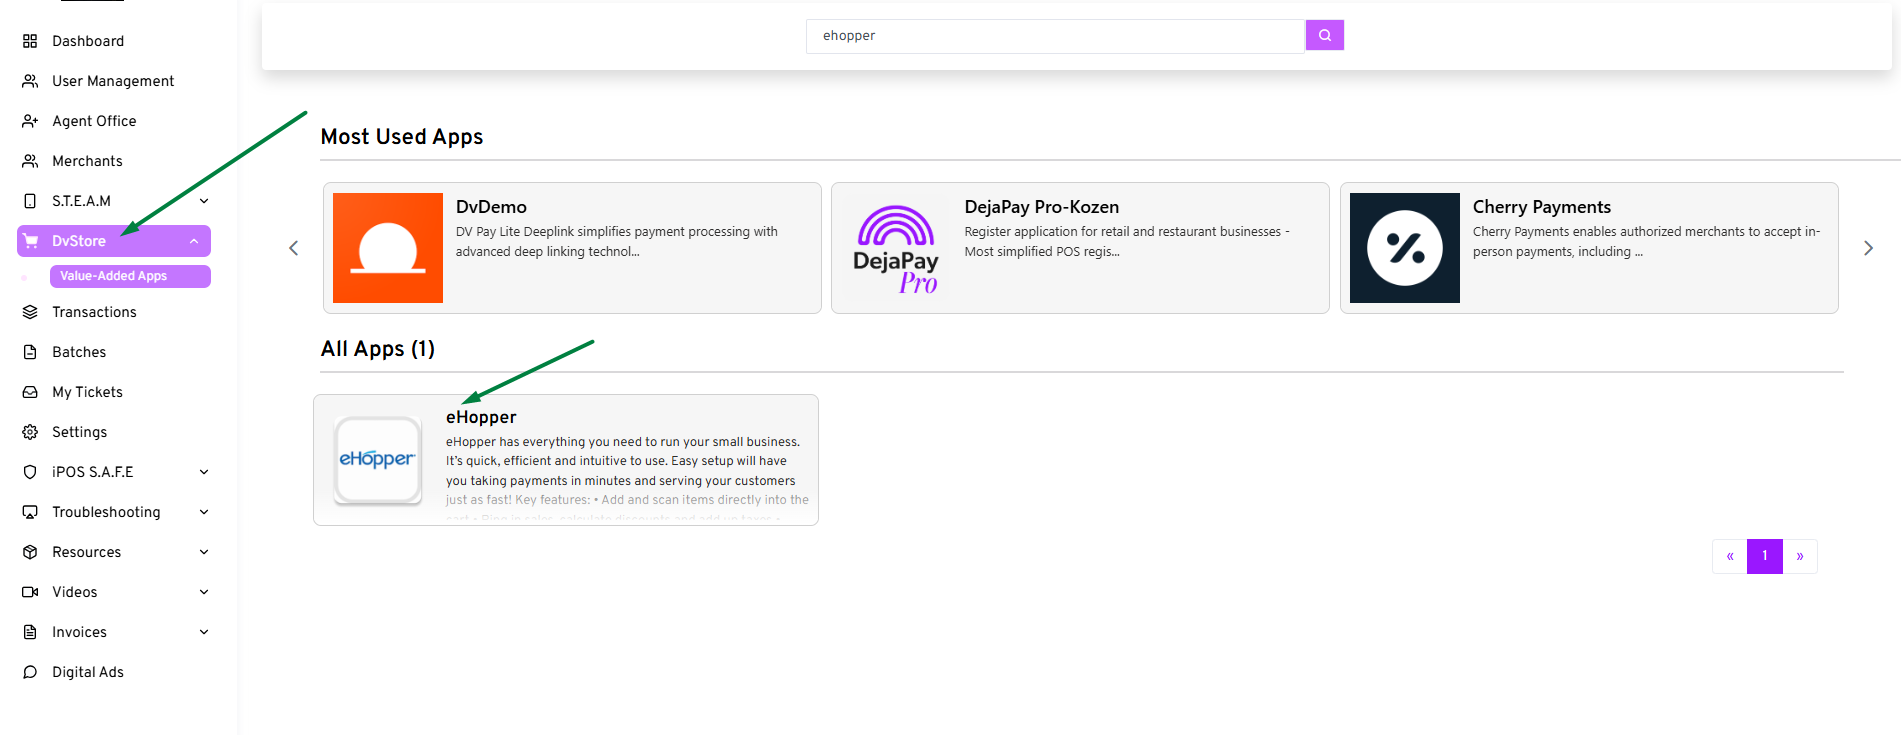Click the Batches document icon

[x=30, y=352]
